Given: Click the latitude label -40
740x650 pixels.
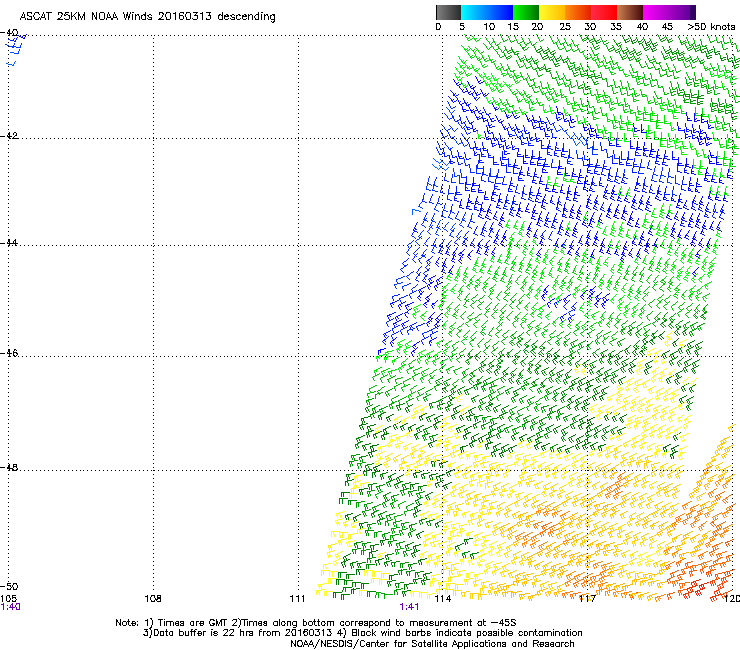Looking at the screenshot, I should pyautogui.click(x=9, y=33).
